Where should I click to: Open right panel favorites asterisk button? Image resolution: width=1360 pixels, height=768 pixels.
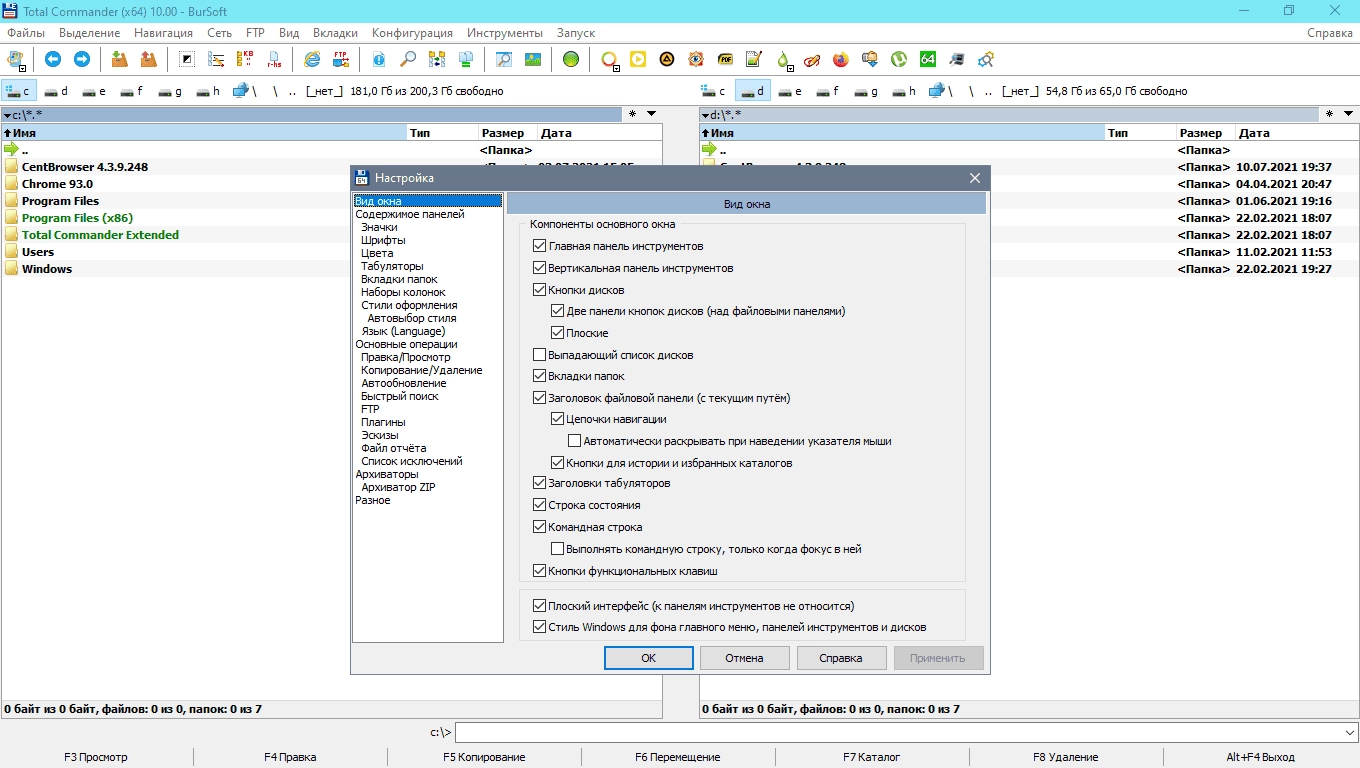click(x=1329, y=115)
